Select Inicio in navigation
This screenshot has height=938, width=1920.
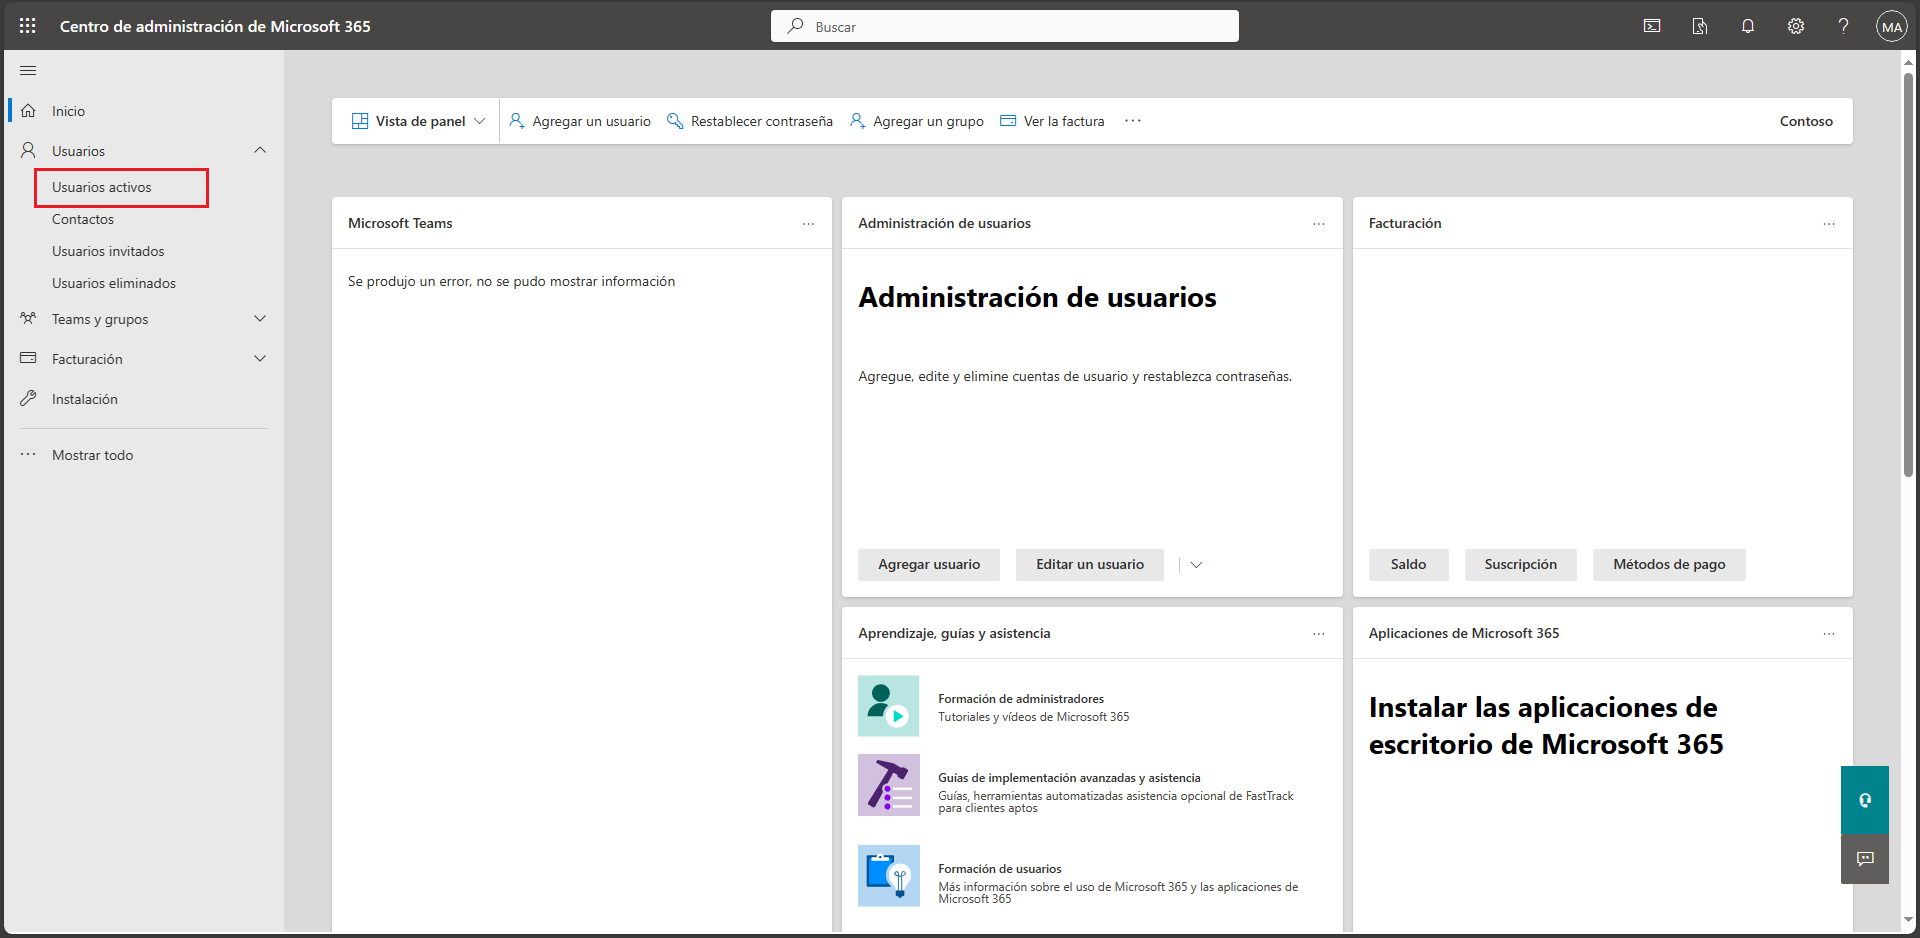pos(68,111)
